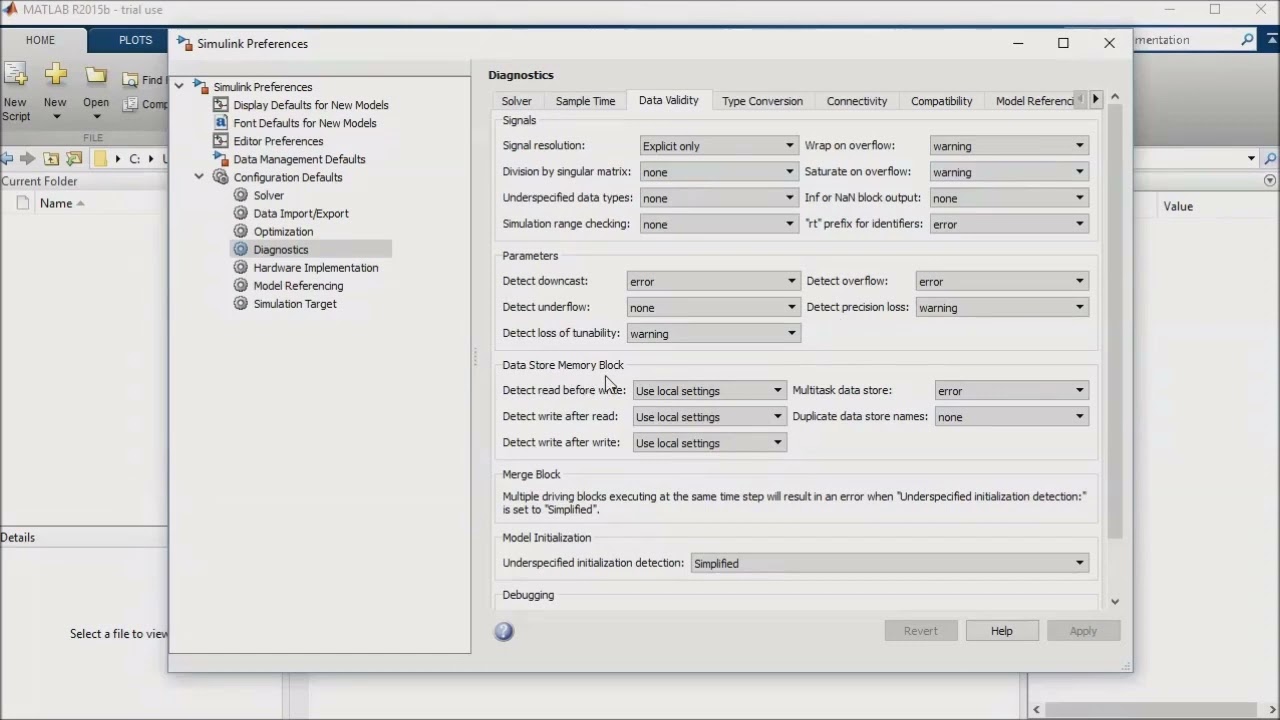Click the New Script icon in MATLAB toolbar

15,74
